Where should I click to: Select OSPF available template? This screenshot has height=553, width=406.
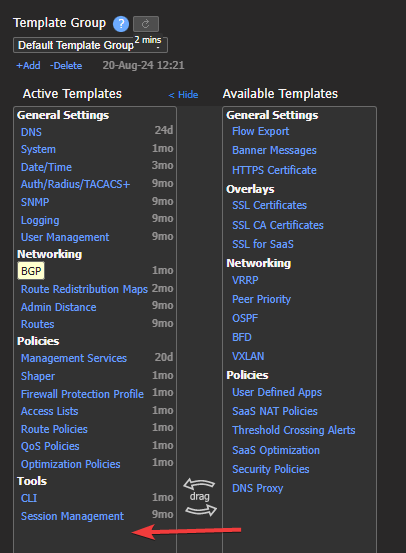pos(245,318)
